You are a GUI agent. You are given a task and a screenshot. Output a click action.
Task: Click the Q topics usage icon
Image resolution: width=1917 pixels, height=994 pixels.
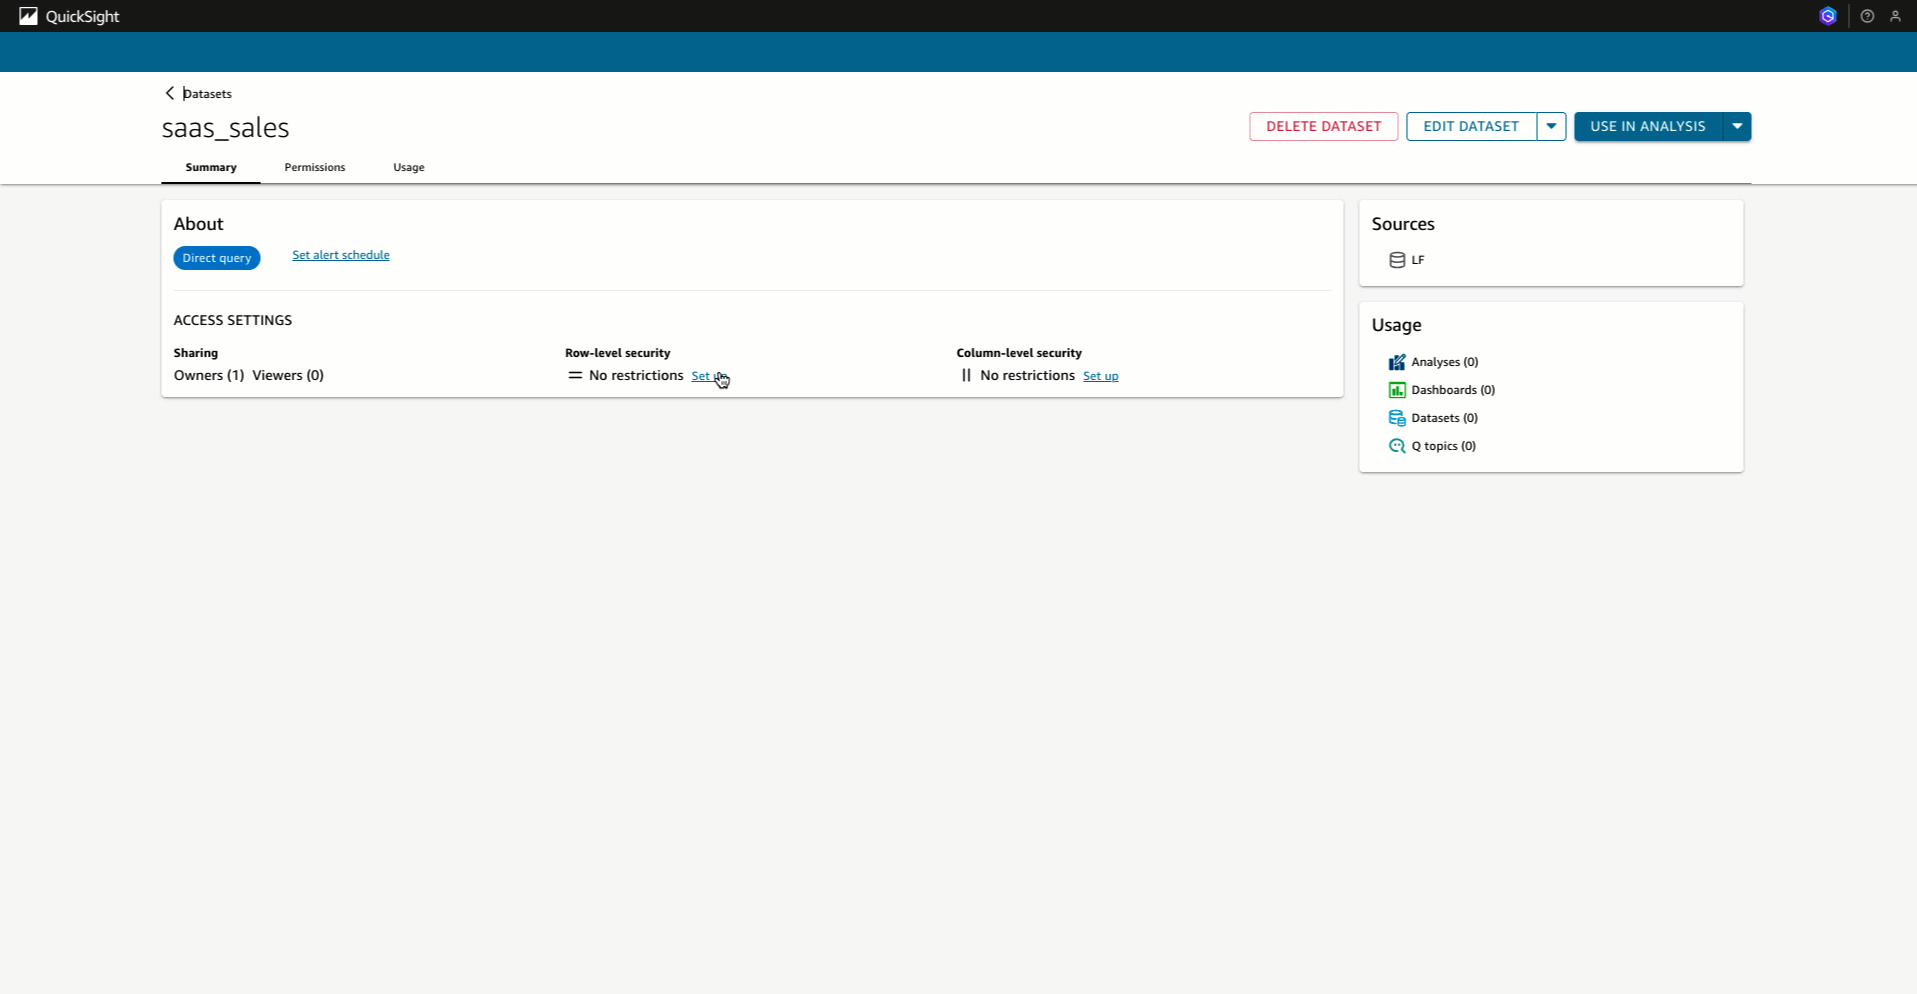(x=1397, y=446)
